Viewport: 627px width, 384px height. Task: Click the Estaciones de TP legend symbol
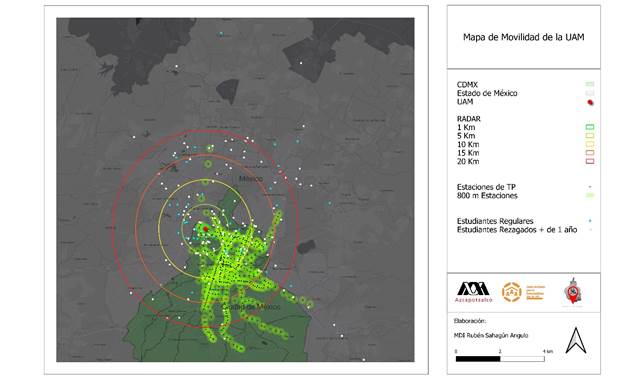[x=590, y=187]
